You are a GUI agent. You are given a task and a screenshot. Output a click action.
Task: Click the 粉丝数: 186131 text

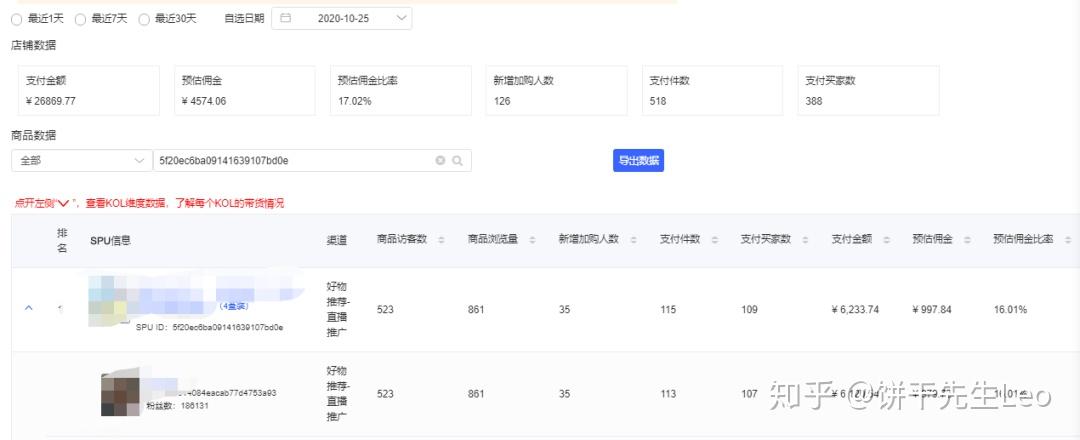point(177,406)
